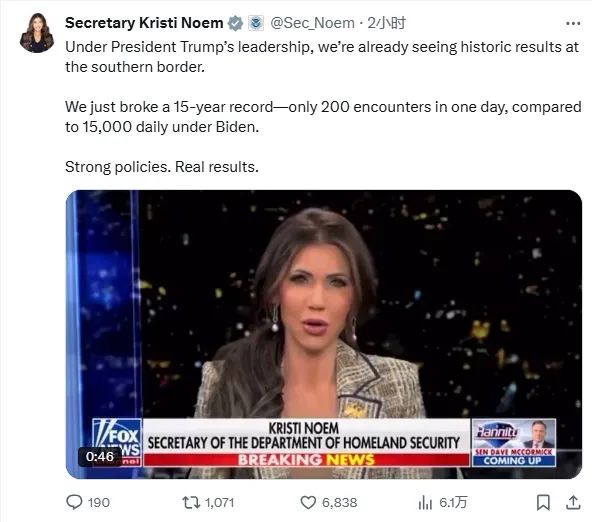
Task: Visit the @Sec_Noem handle link
Action: coord(313,23)
